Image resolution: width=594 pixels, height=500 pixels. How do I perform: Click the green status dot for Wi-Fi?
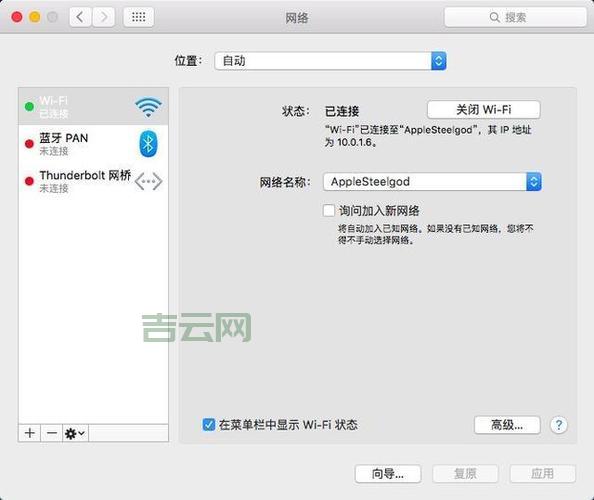pyautogui.click(x=29, y=107)
